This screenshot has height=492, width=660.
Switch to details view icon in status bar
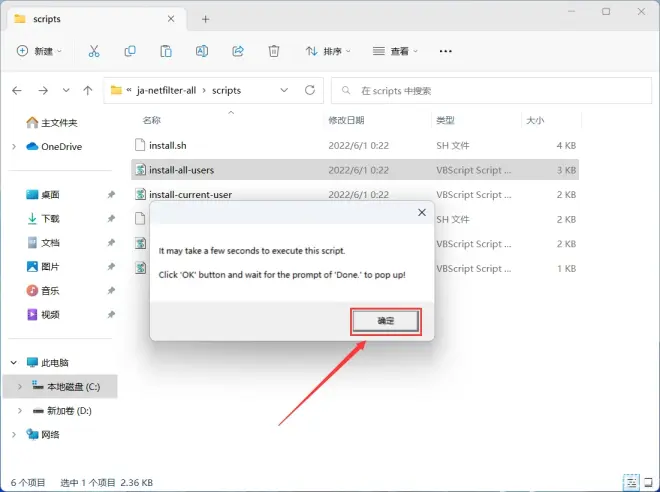click(x=631, y=482)
